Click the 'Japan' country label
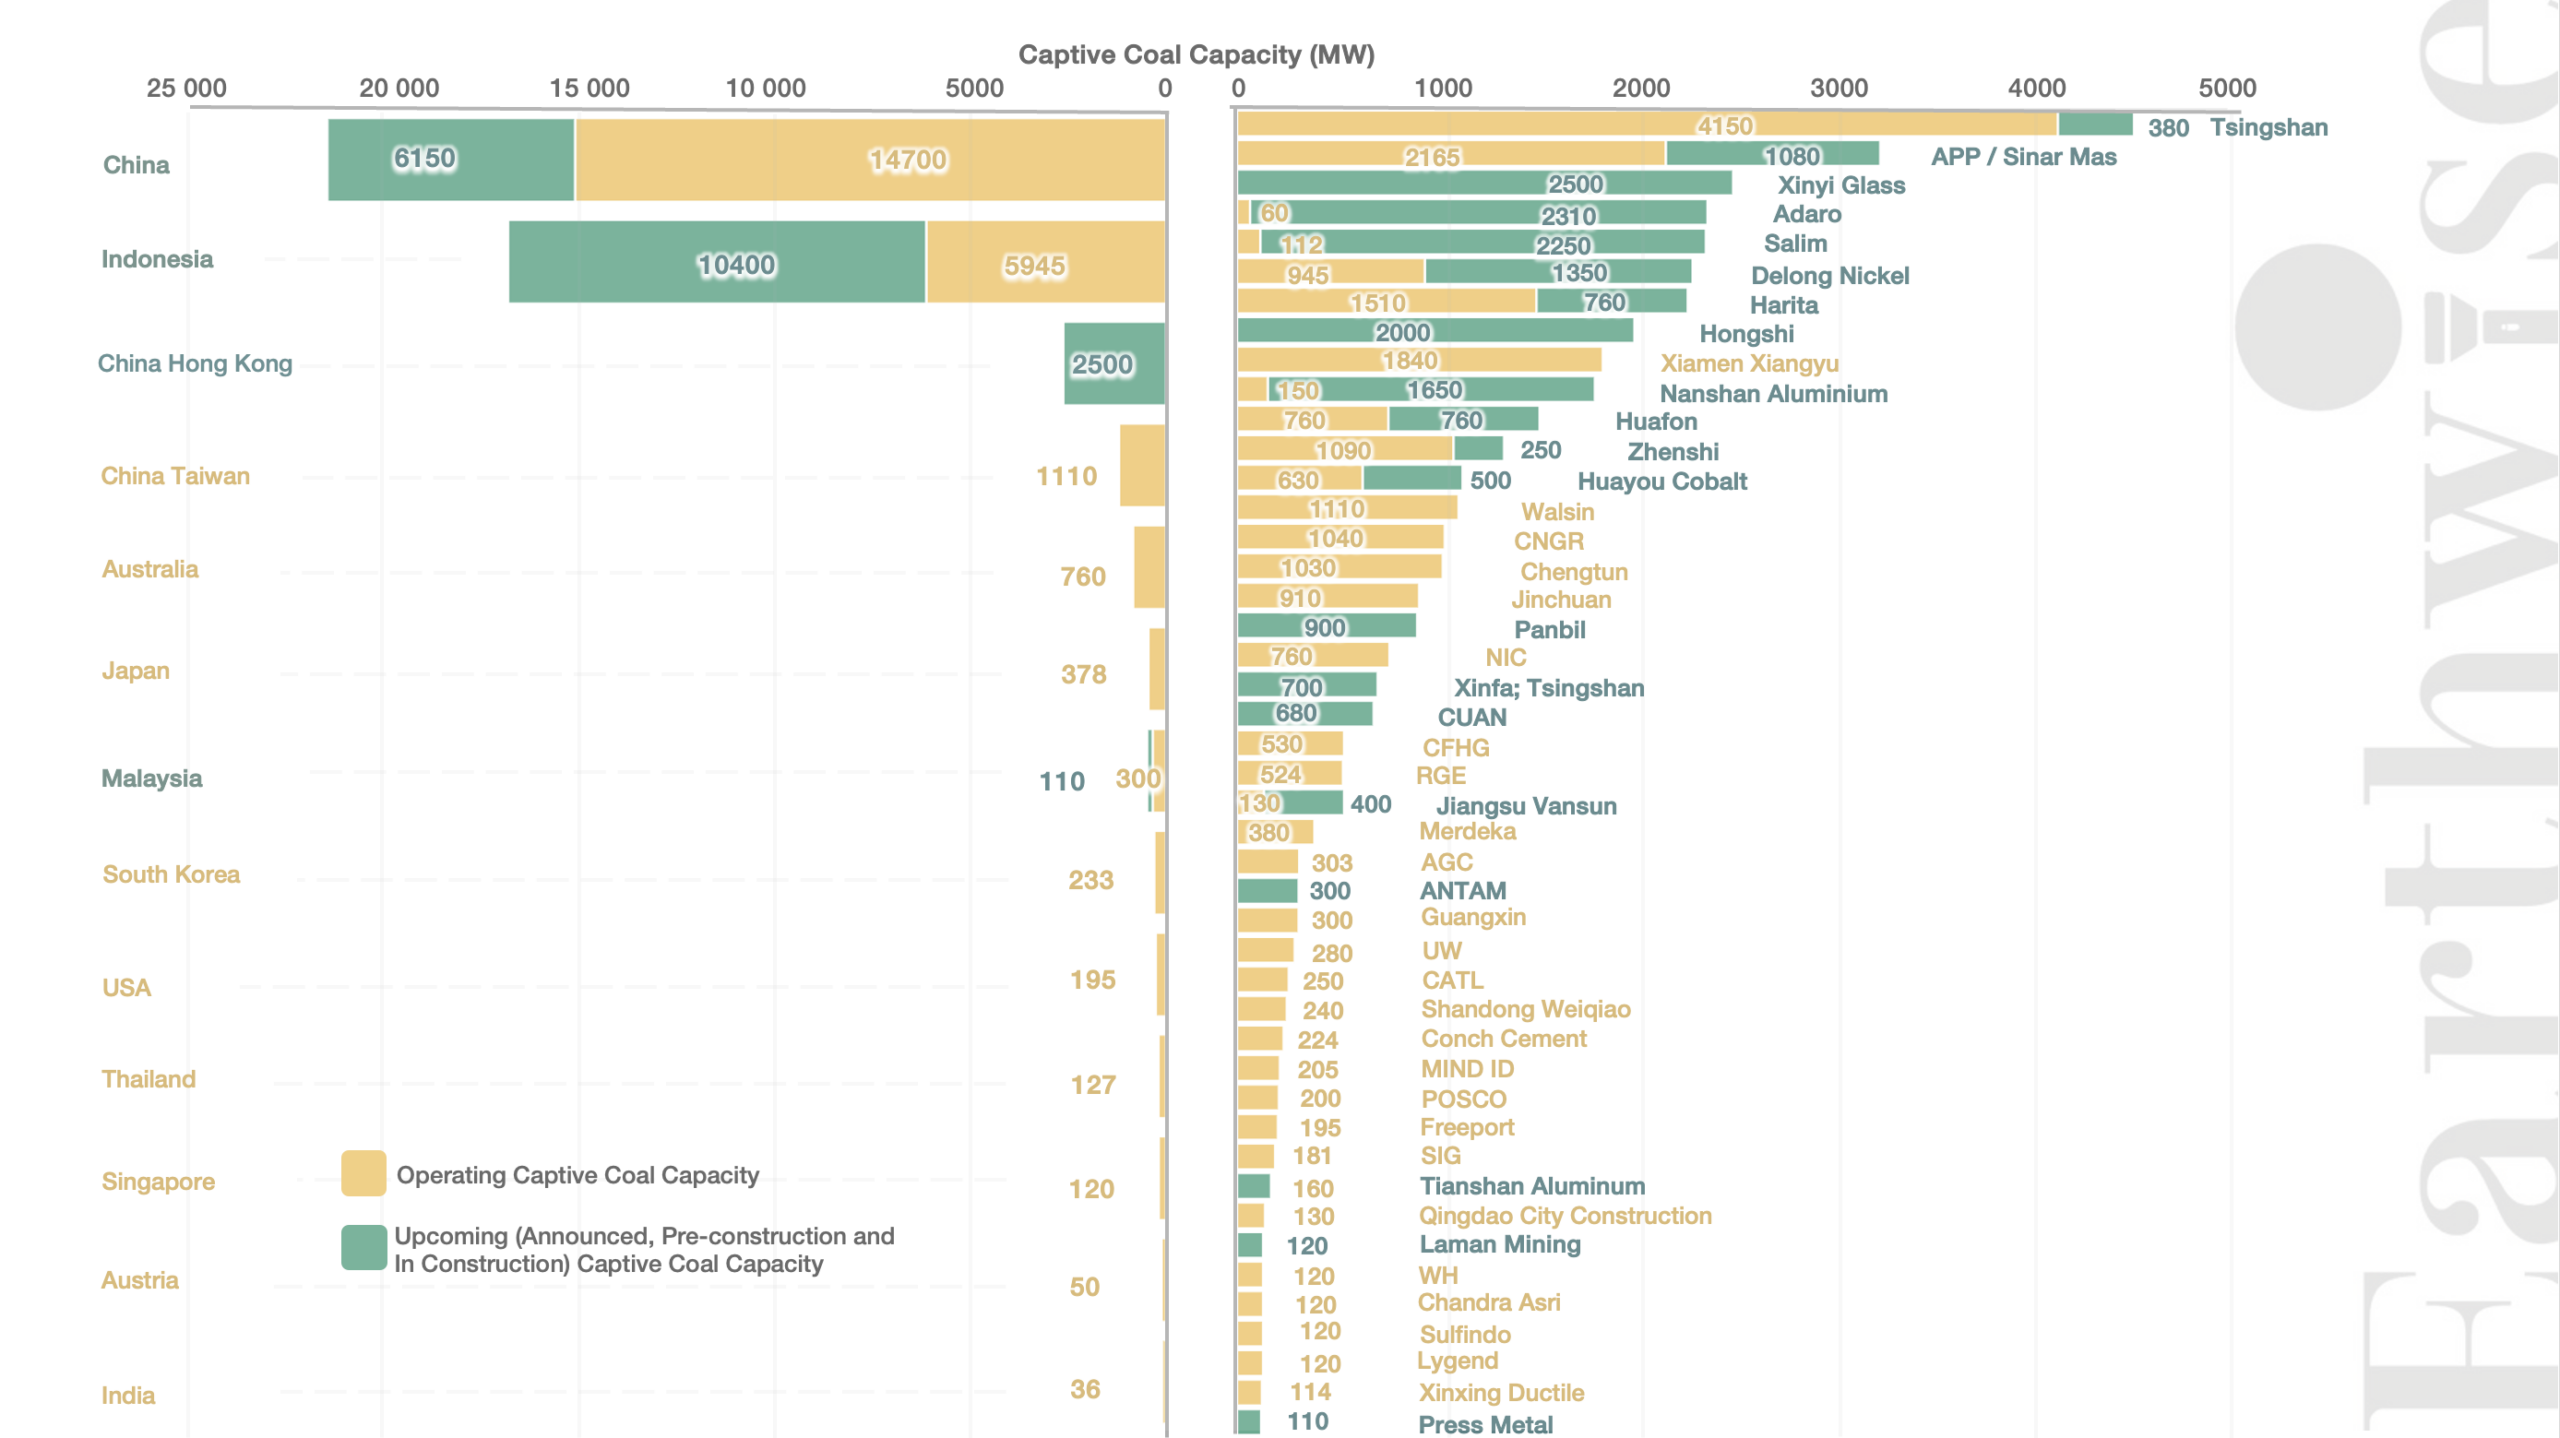Screen dimensions: 2560x1438 (x=136, y=671)
